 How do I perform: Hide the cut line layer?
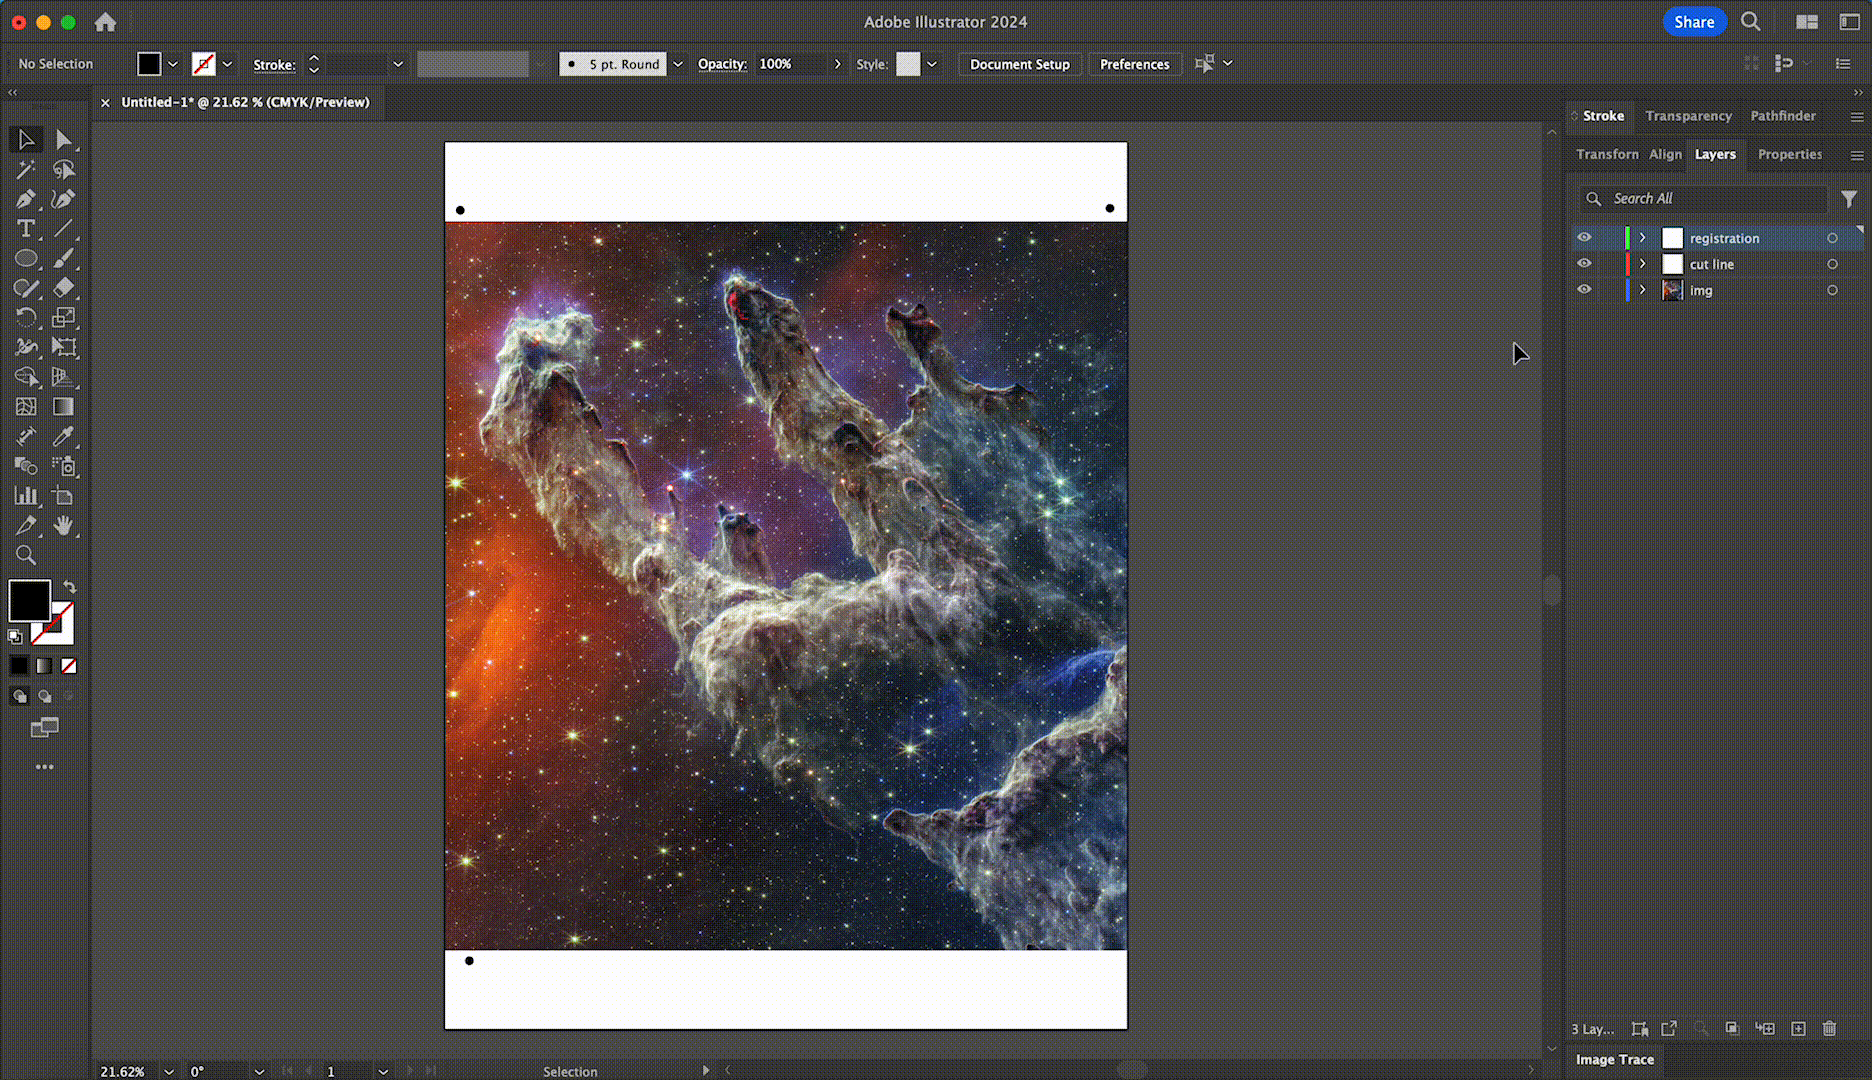[x=1584, y=263]
